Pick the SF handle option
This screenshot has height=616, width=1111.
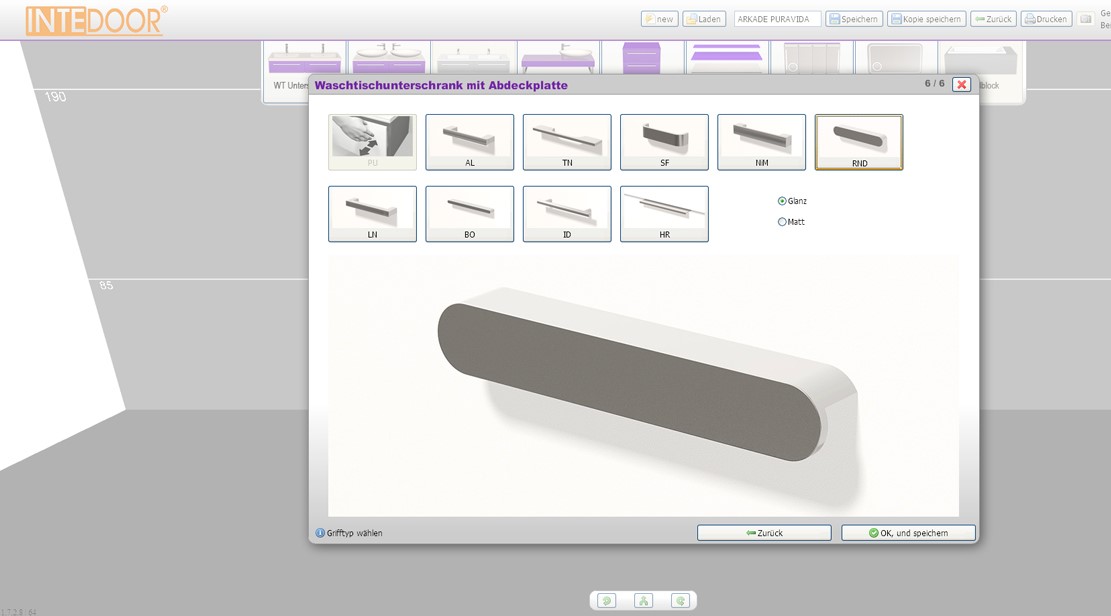(664, 142)
